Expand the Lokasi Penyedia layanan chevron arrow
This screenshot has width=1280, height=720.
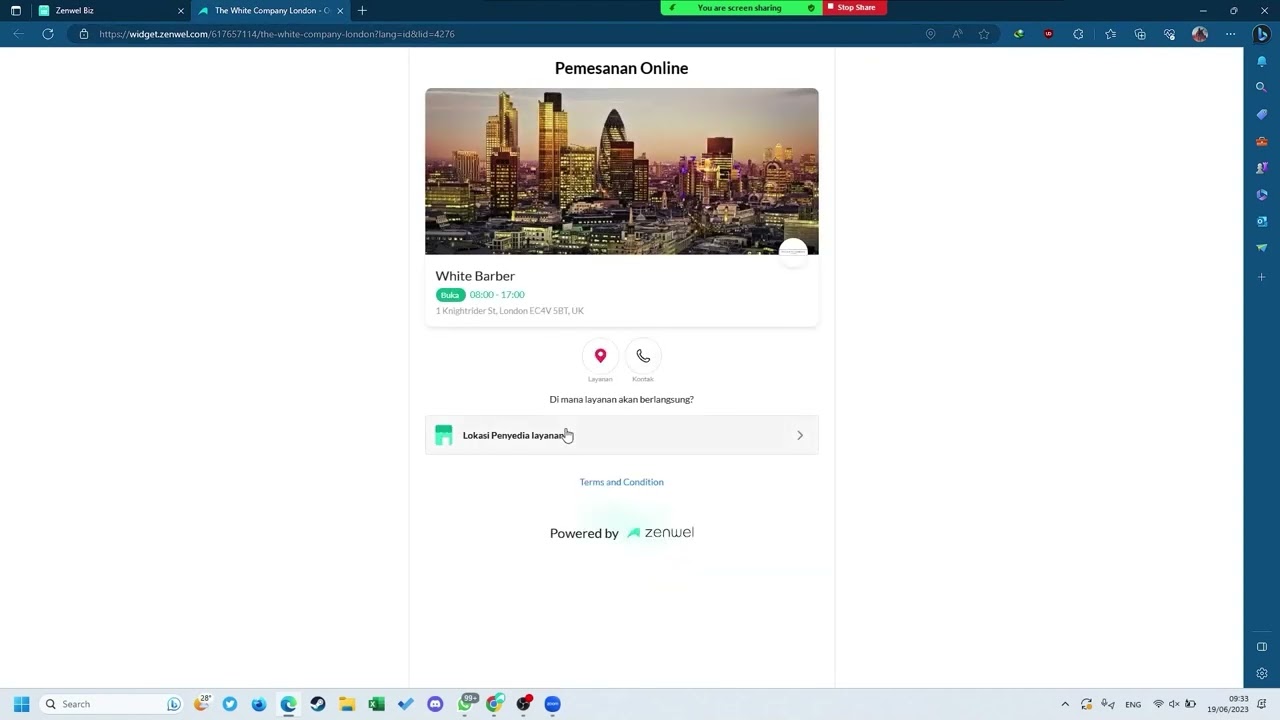[x=799, y=435]
